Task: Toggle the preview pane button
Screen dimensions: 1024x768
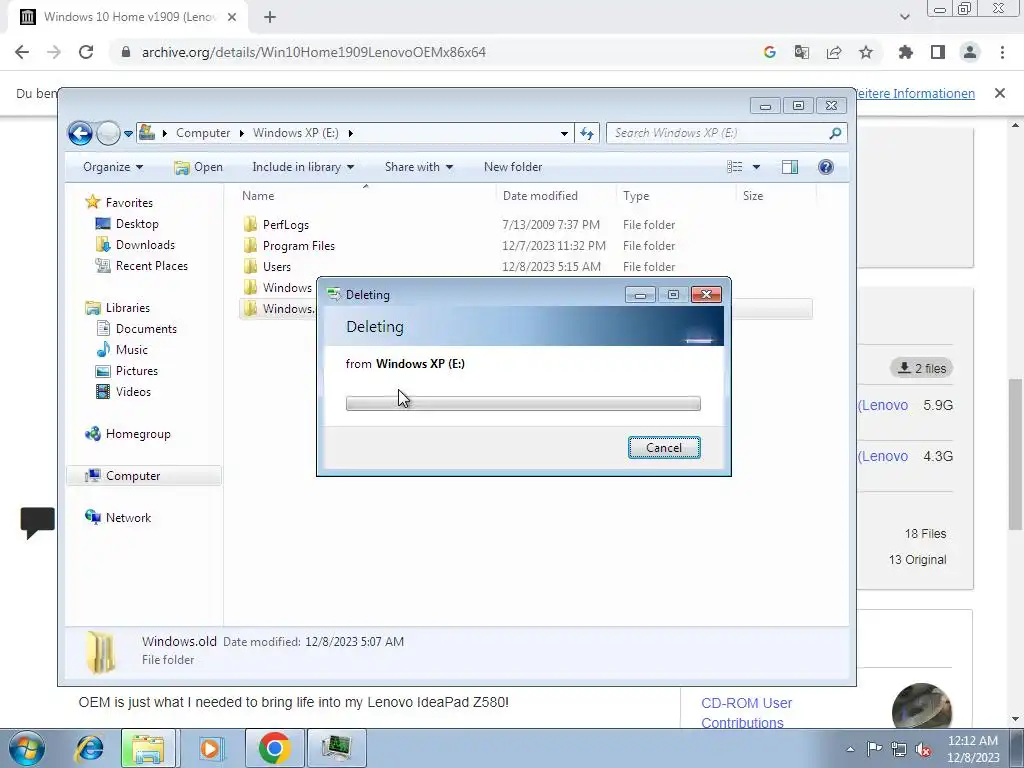Action: point(790,167)
